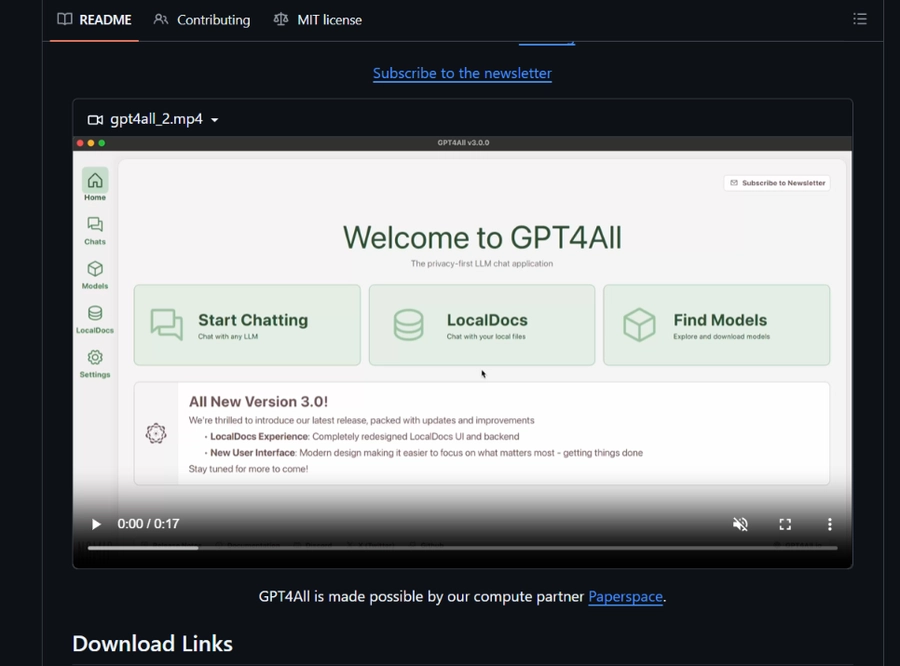This screenshot has width=900, height=666.
Task: Expand the gpt4all_2.mp4 dropdown
Action: pyautogui.click(x=215, y=119)
